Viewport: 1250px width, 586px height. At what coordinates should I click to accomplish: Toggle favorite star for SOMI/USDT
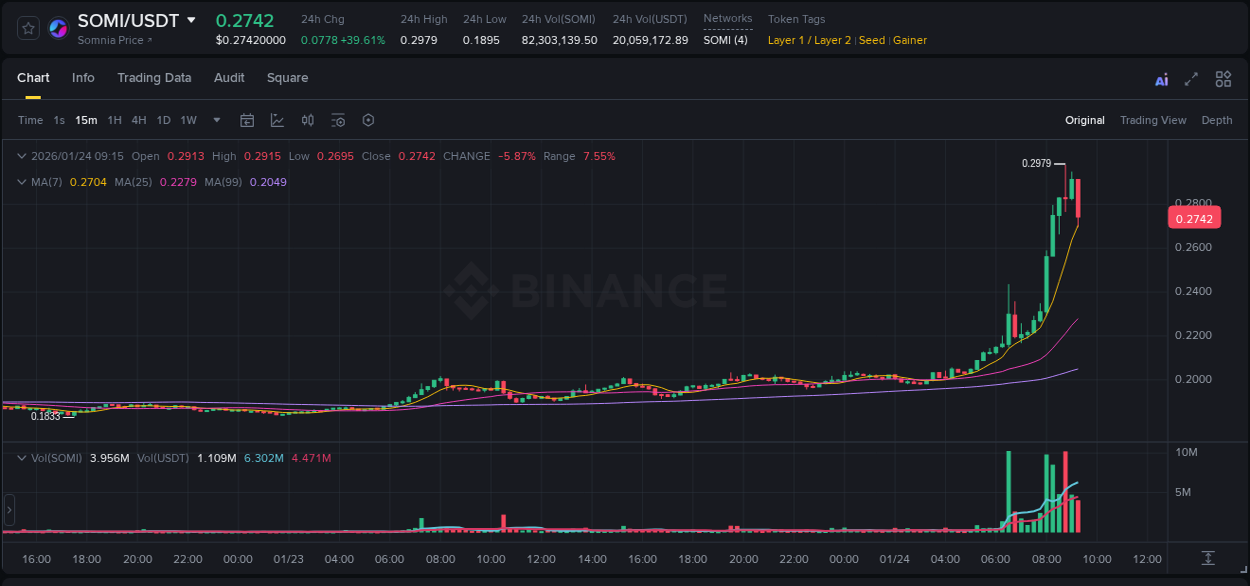27,27
